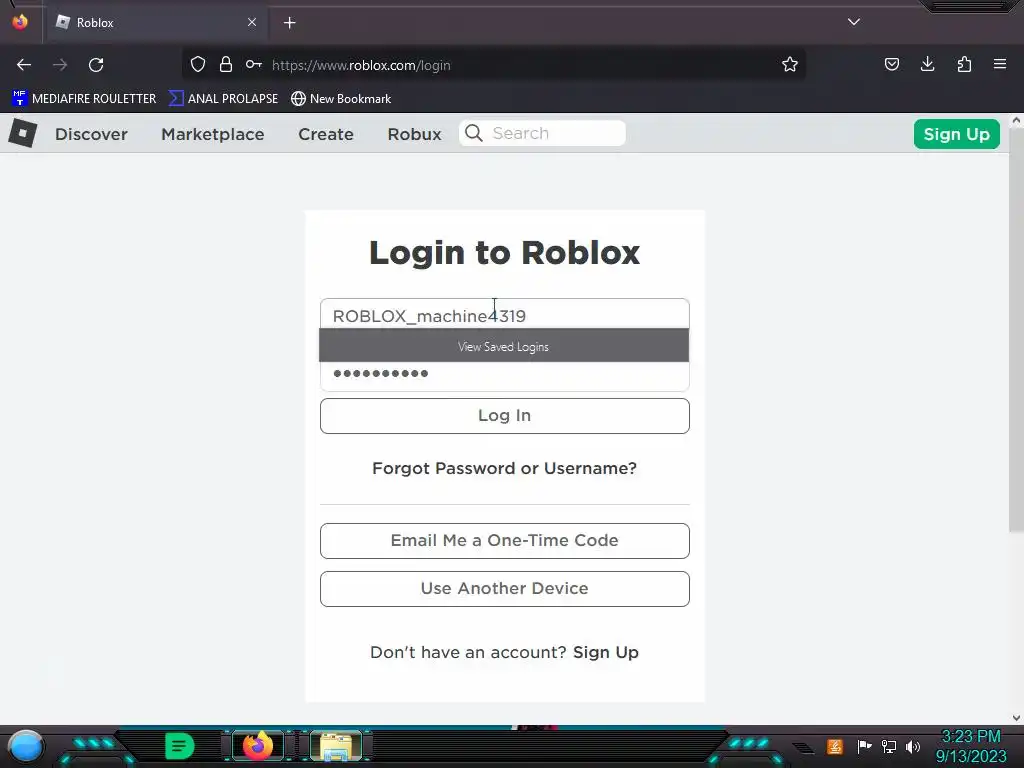
Task: Click the page scrollbar up arrow
Action: tap(1016, 121)
